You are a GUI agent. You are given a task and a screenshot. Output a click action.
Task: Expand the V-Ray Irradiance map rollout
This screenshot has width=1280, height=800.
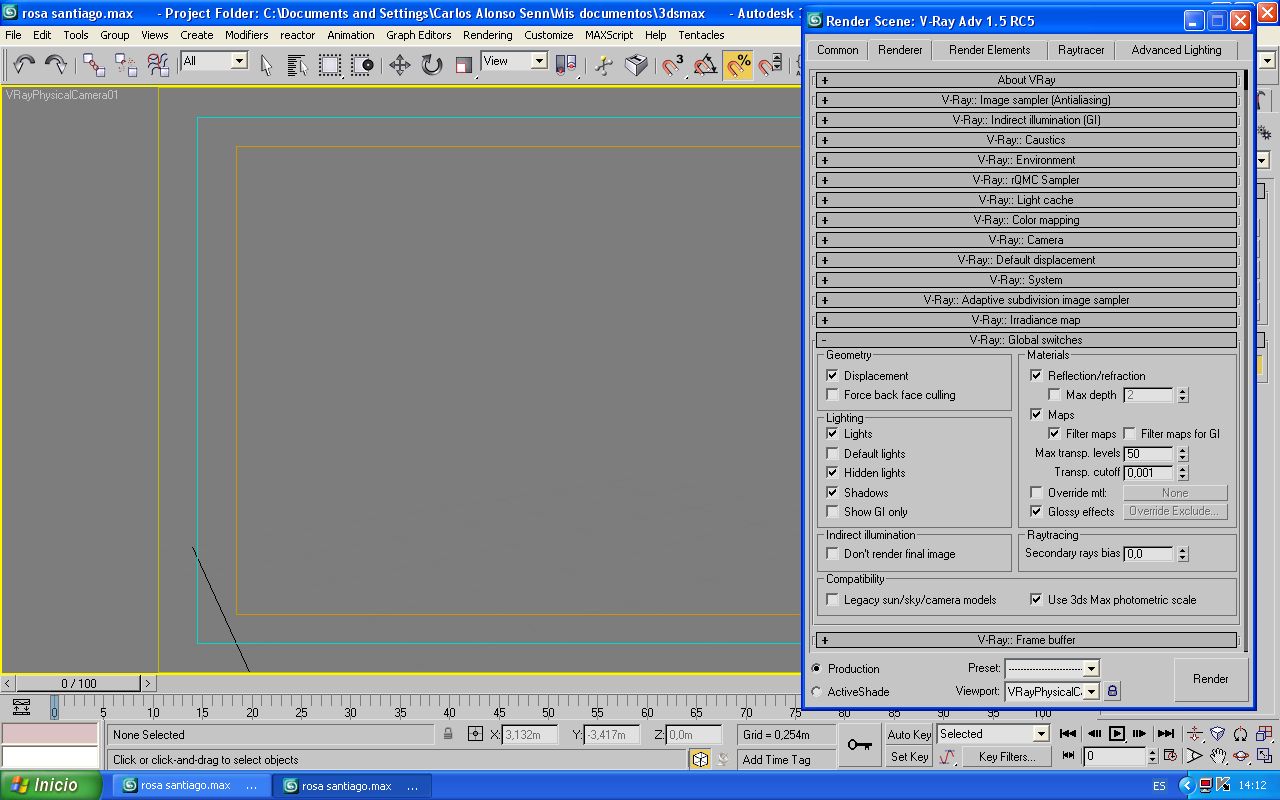pyautogui.click(x=1026, y=320)
